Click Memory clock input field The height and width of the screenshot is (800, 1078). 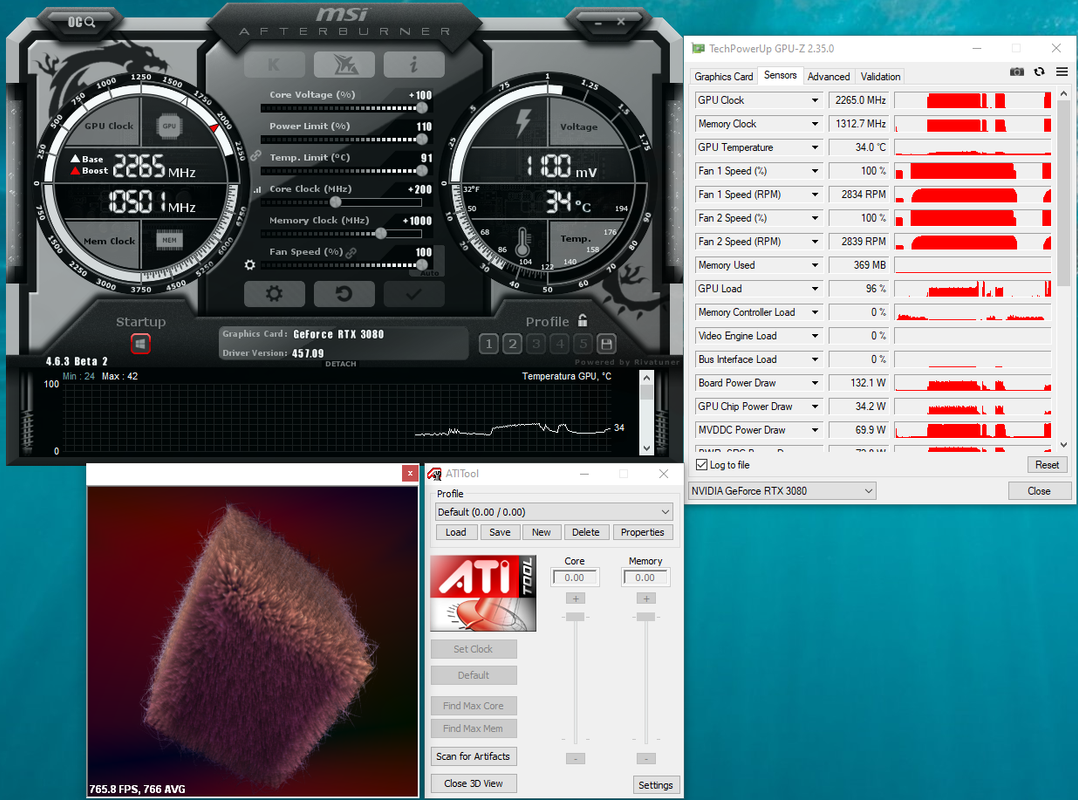click(645, 577)
